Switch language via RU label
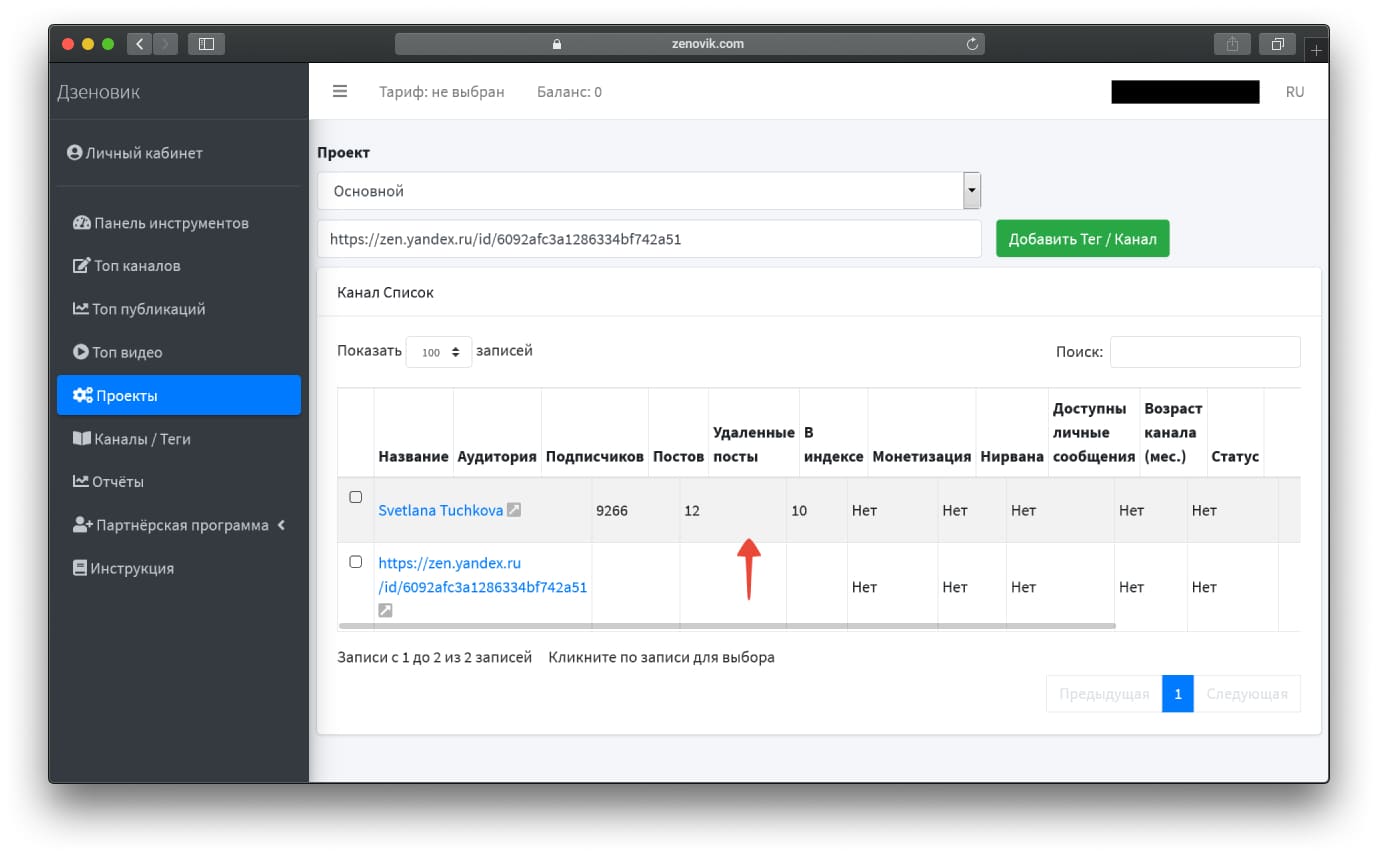The height and width of the screenshot is (856, 1378). 1295,91
